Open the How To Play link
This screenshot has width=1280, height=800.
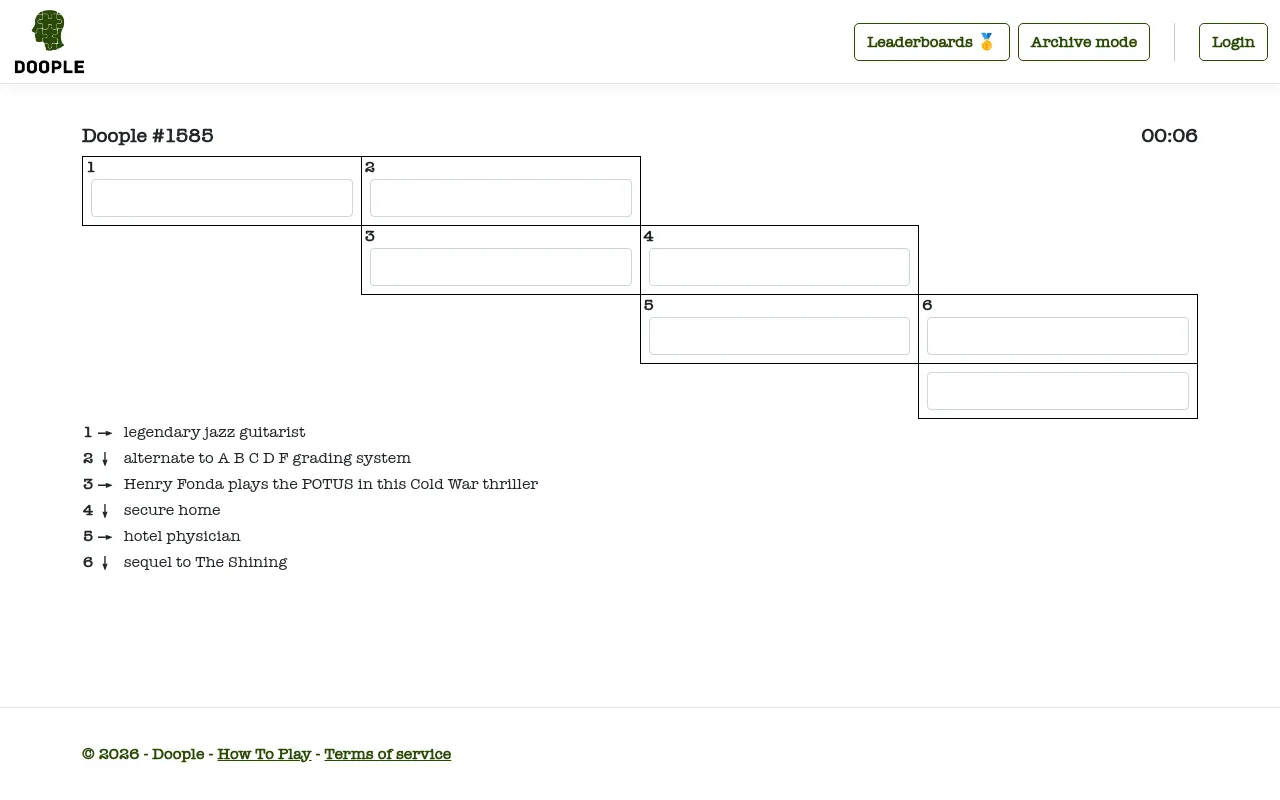(x=264, y=754)
